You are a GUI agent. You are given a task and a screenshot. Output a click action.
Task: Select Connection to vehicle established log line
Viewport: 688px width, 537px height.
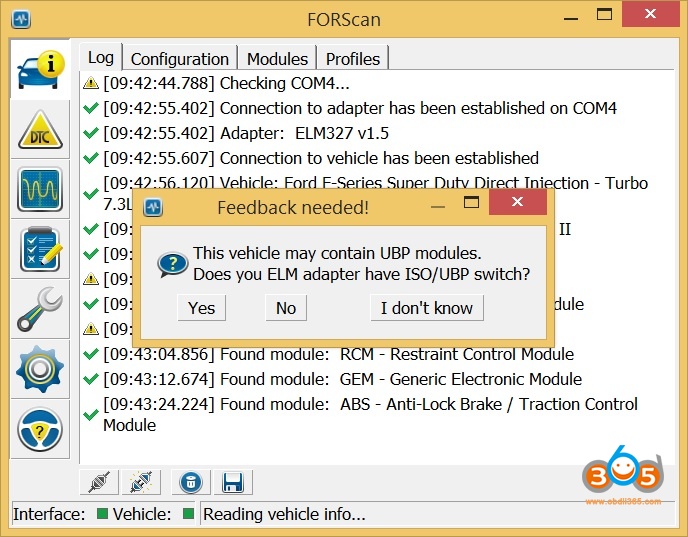pyautogui.click(x=321, y=158)
